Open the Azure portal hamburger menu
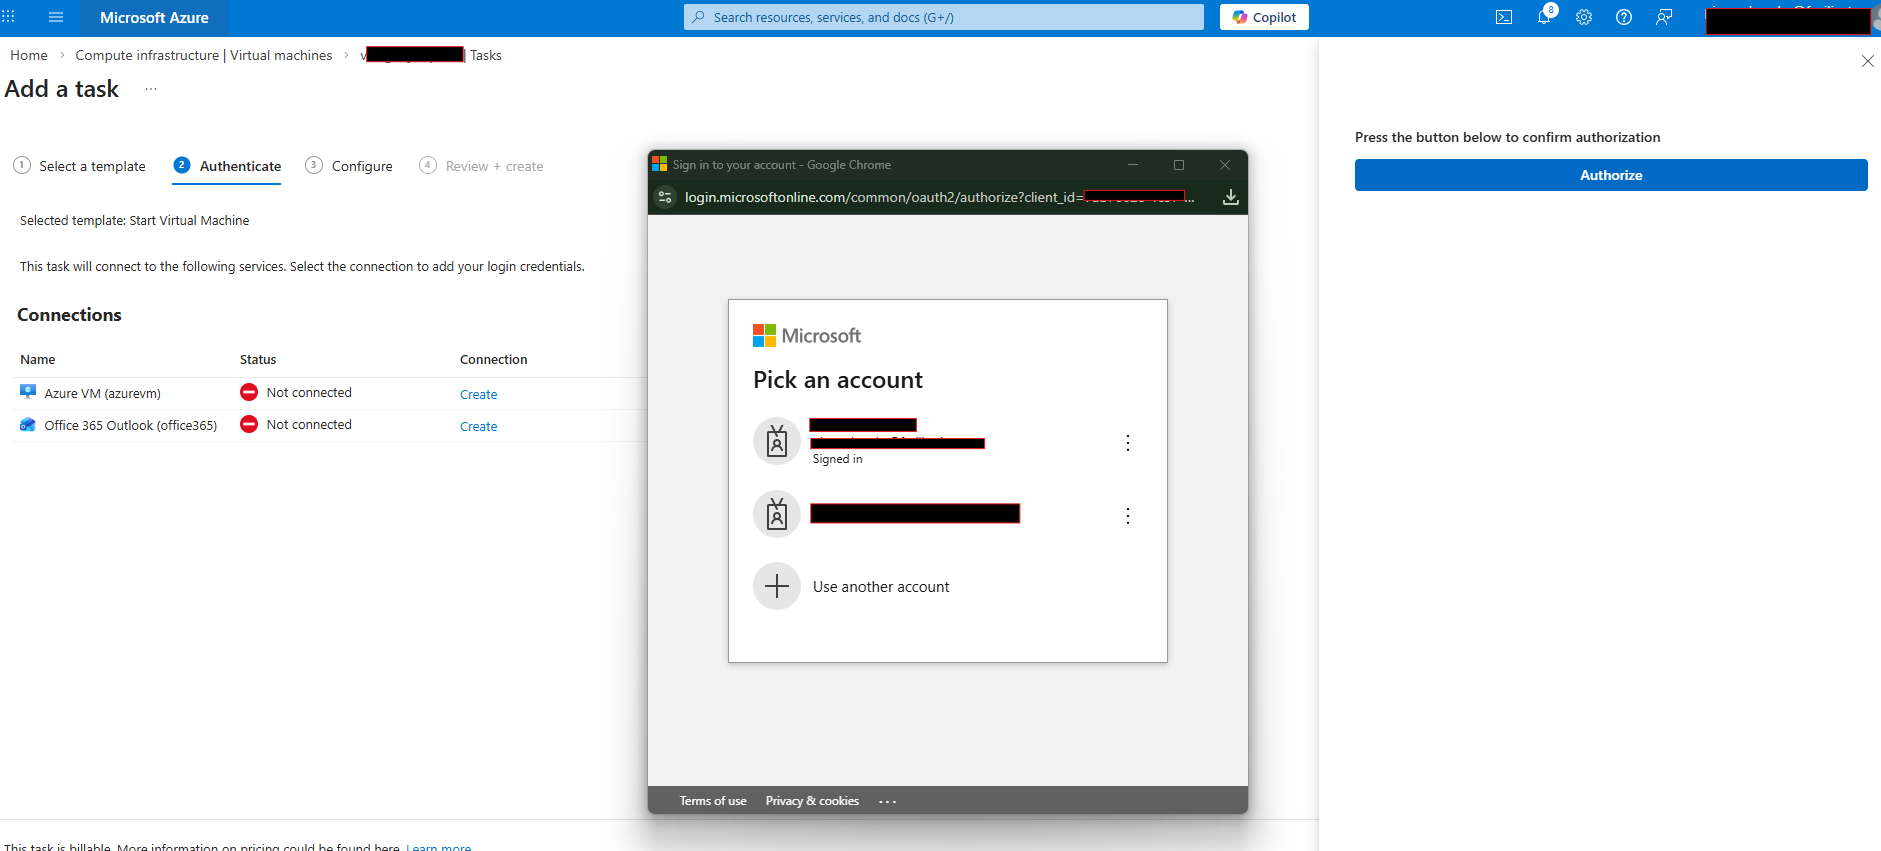The width and height of the screenshot is (1881, 851). coord(56,17)
